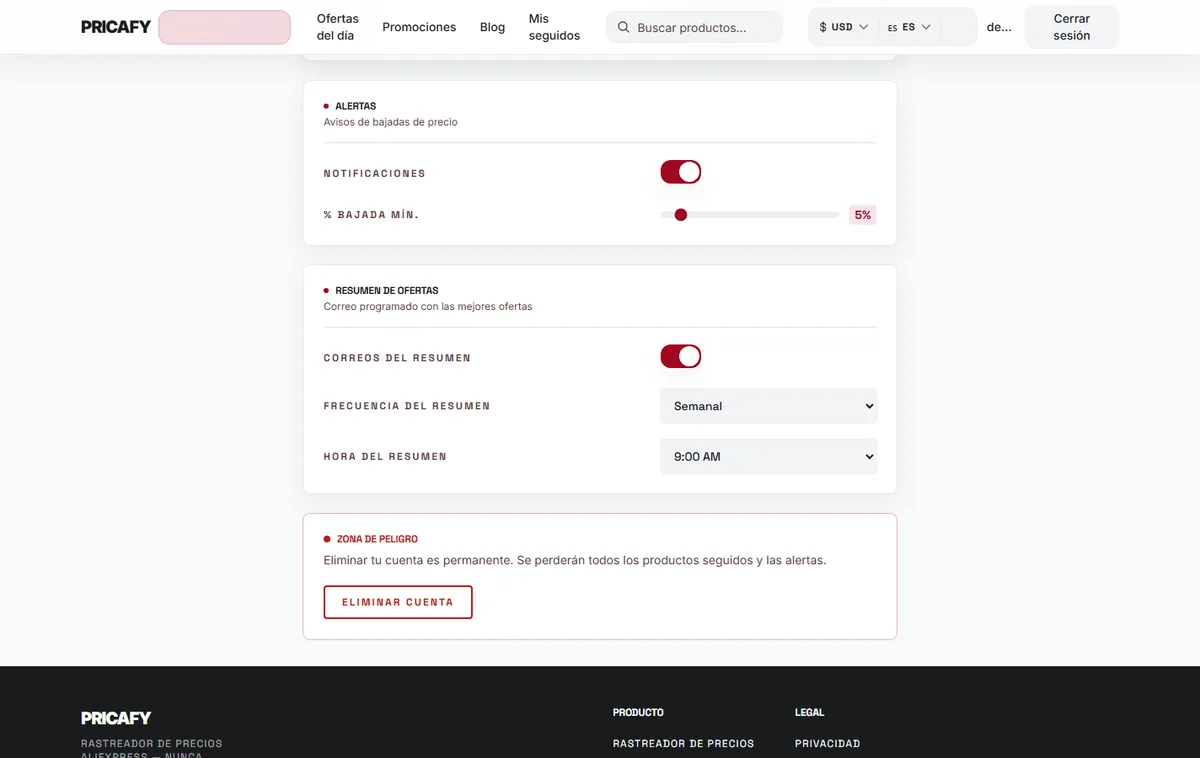Image resolution: width=1200 pixels, height=758 pixels.
Task: Click the PRICAFY logo in the header
Action: (x=116, y=27)
